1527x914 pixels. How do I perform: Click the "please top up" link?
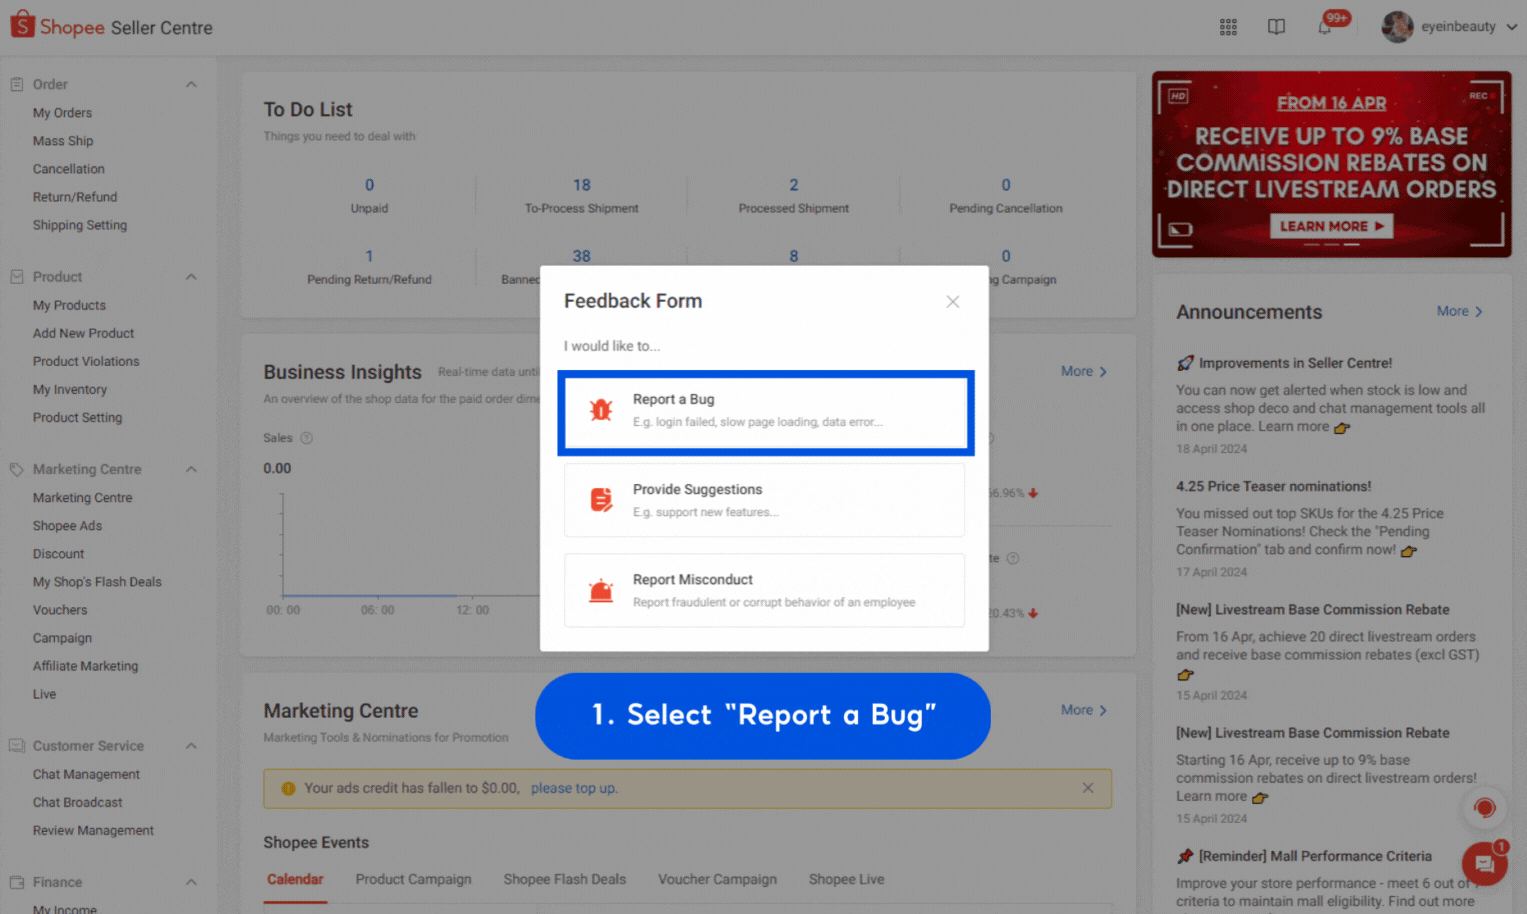click(573, 788)
